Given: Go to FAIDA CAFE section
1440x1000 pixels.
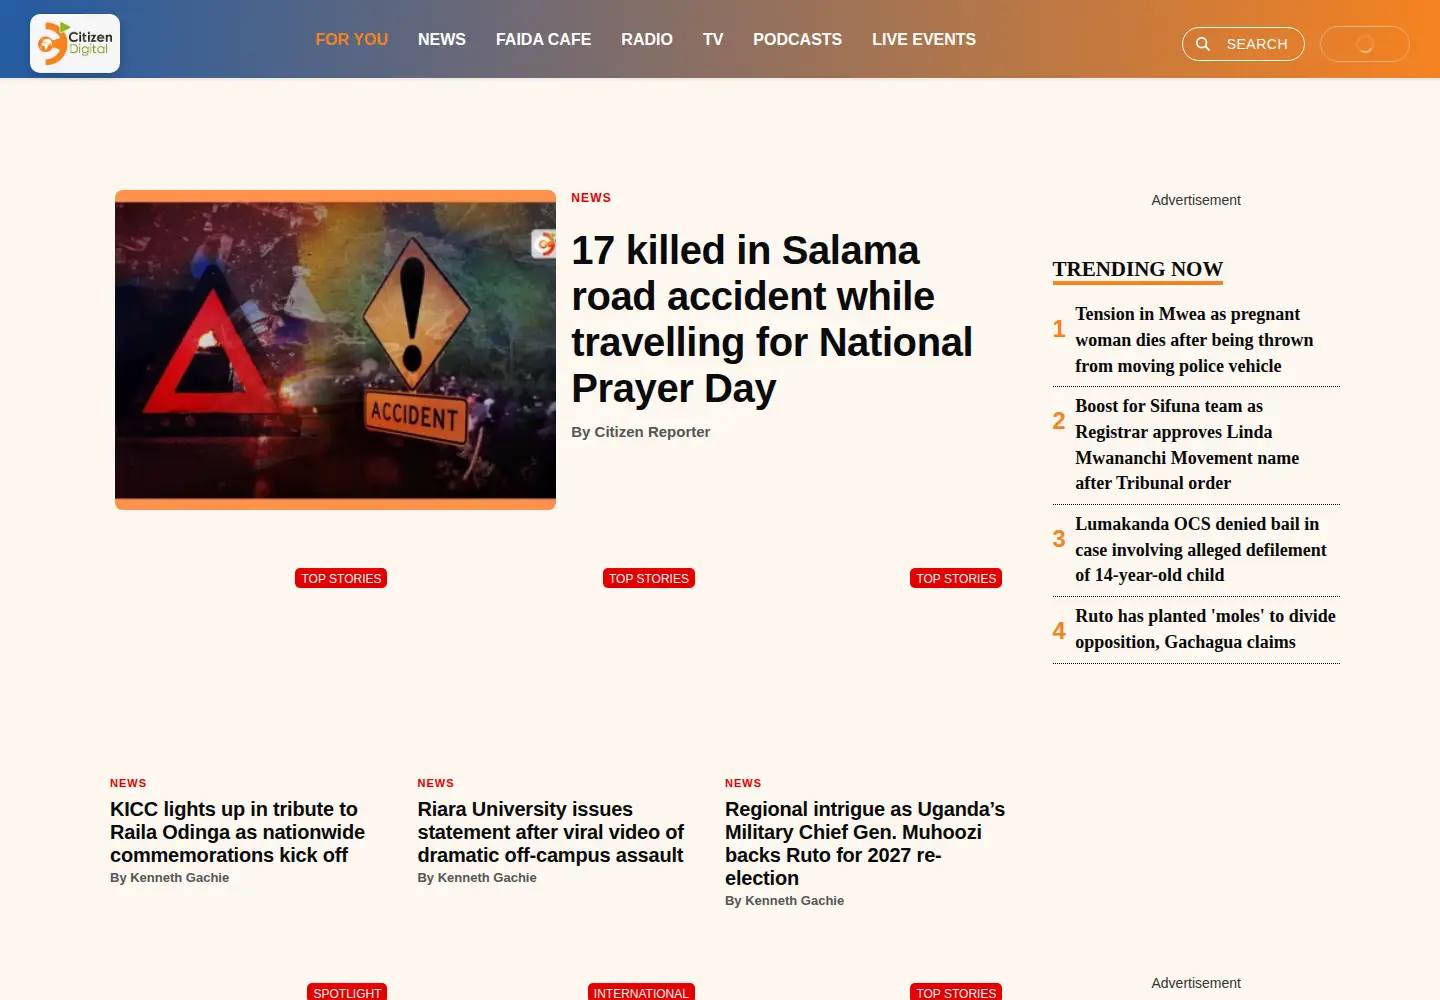Looking at the screenshot, I should (544, 39).
